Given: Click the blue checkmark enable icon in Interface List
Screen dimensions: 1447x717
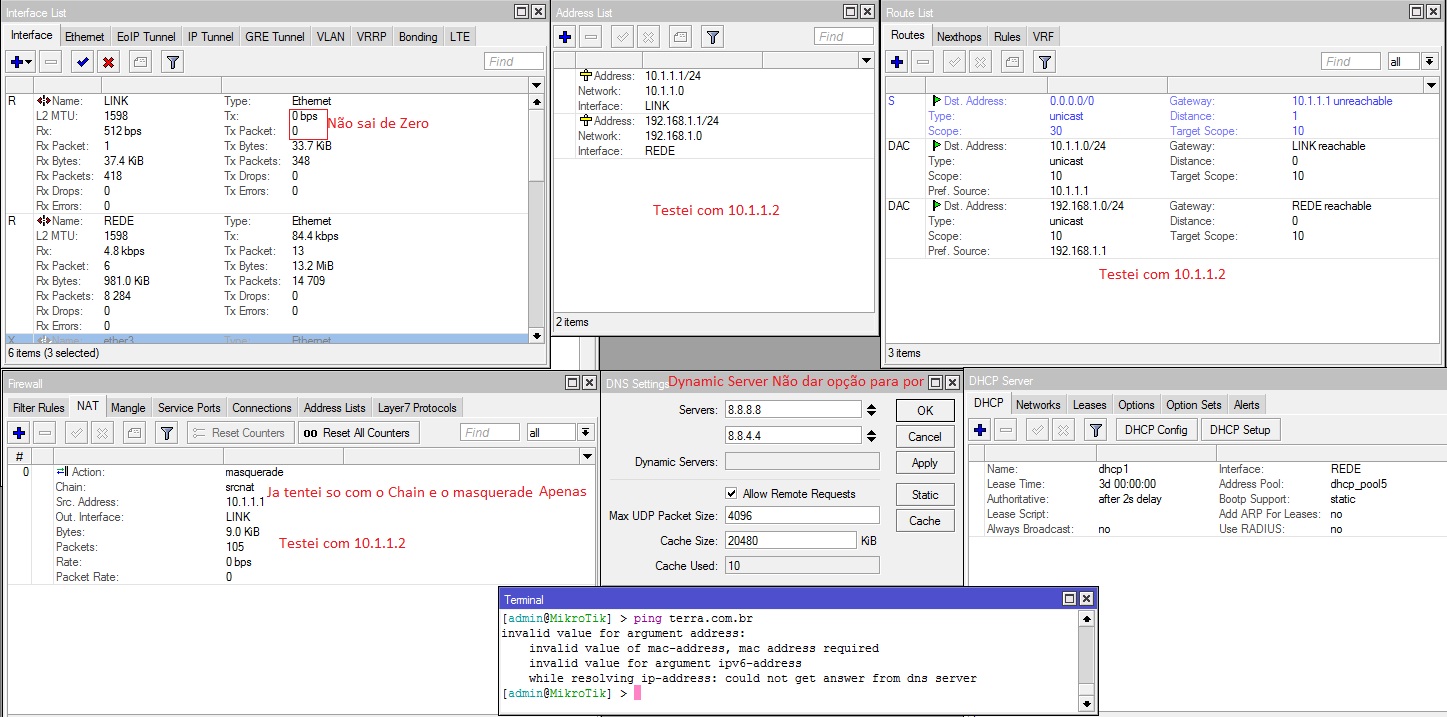Looking at the screenshot, I should tap(82, 62).
